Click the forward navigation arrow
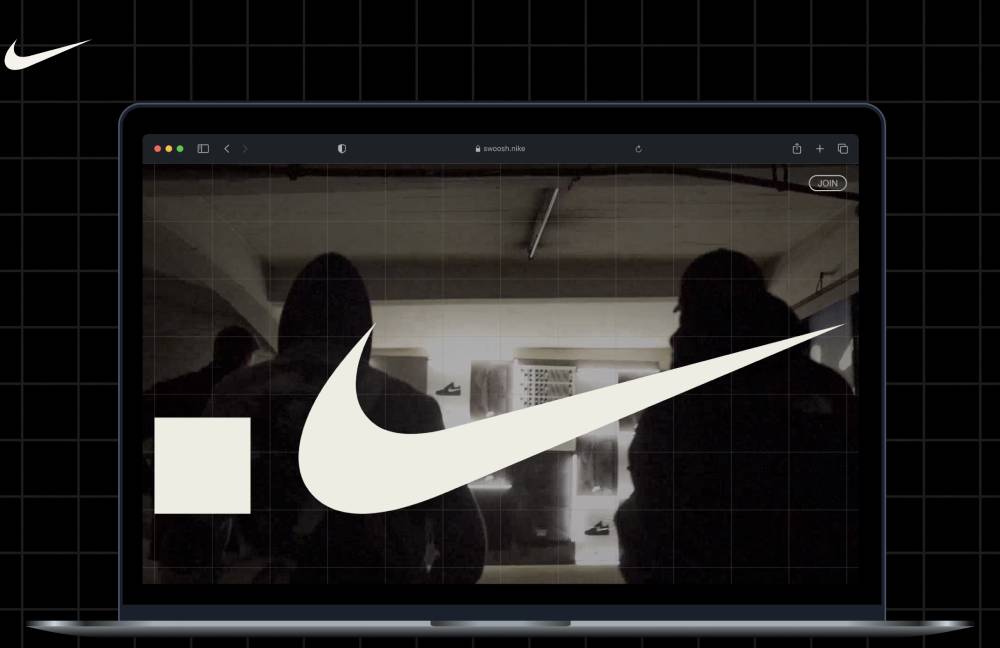This screenshot has height=648, width=1000. click(x=245, y=148)
